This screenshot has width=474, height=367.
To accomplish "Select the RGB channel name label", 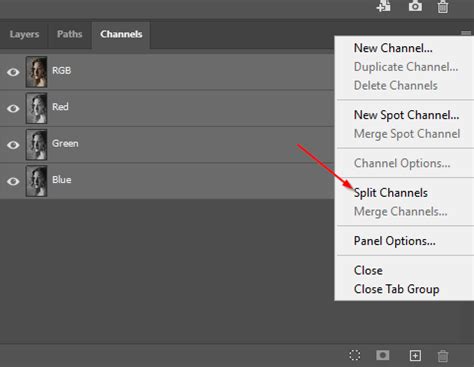I will [x=62, y=71].
